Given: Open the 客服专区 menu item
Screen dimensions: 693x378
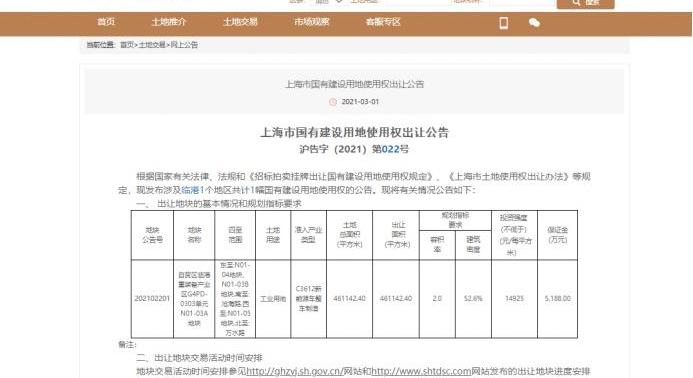Looking at the screenshot, I should [x=383, y=22].
